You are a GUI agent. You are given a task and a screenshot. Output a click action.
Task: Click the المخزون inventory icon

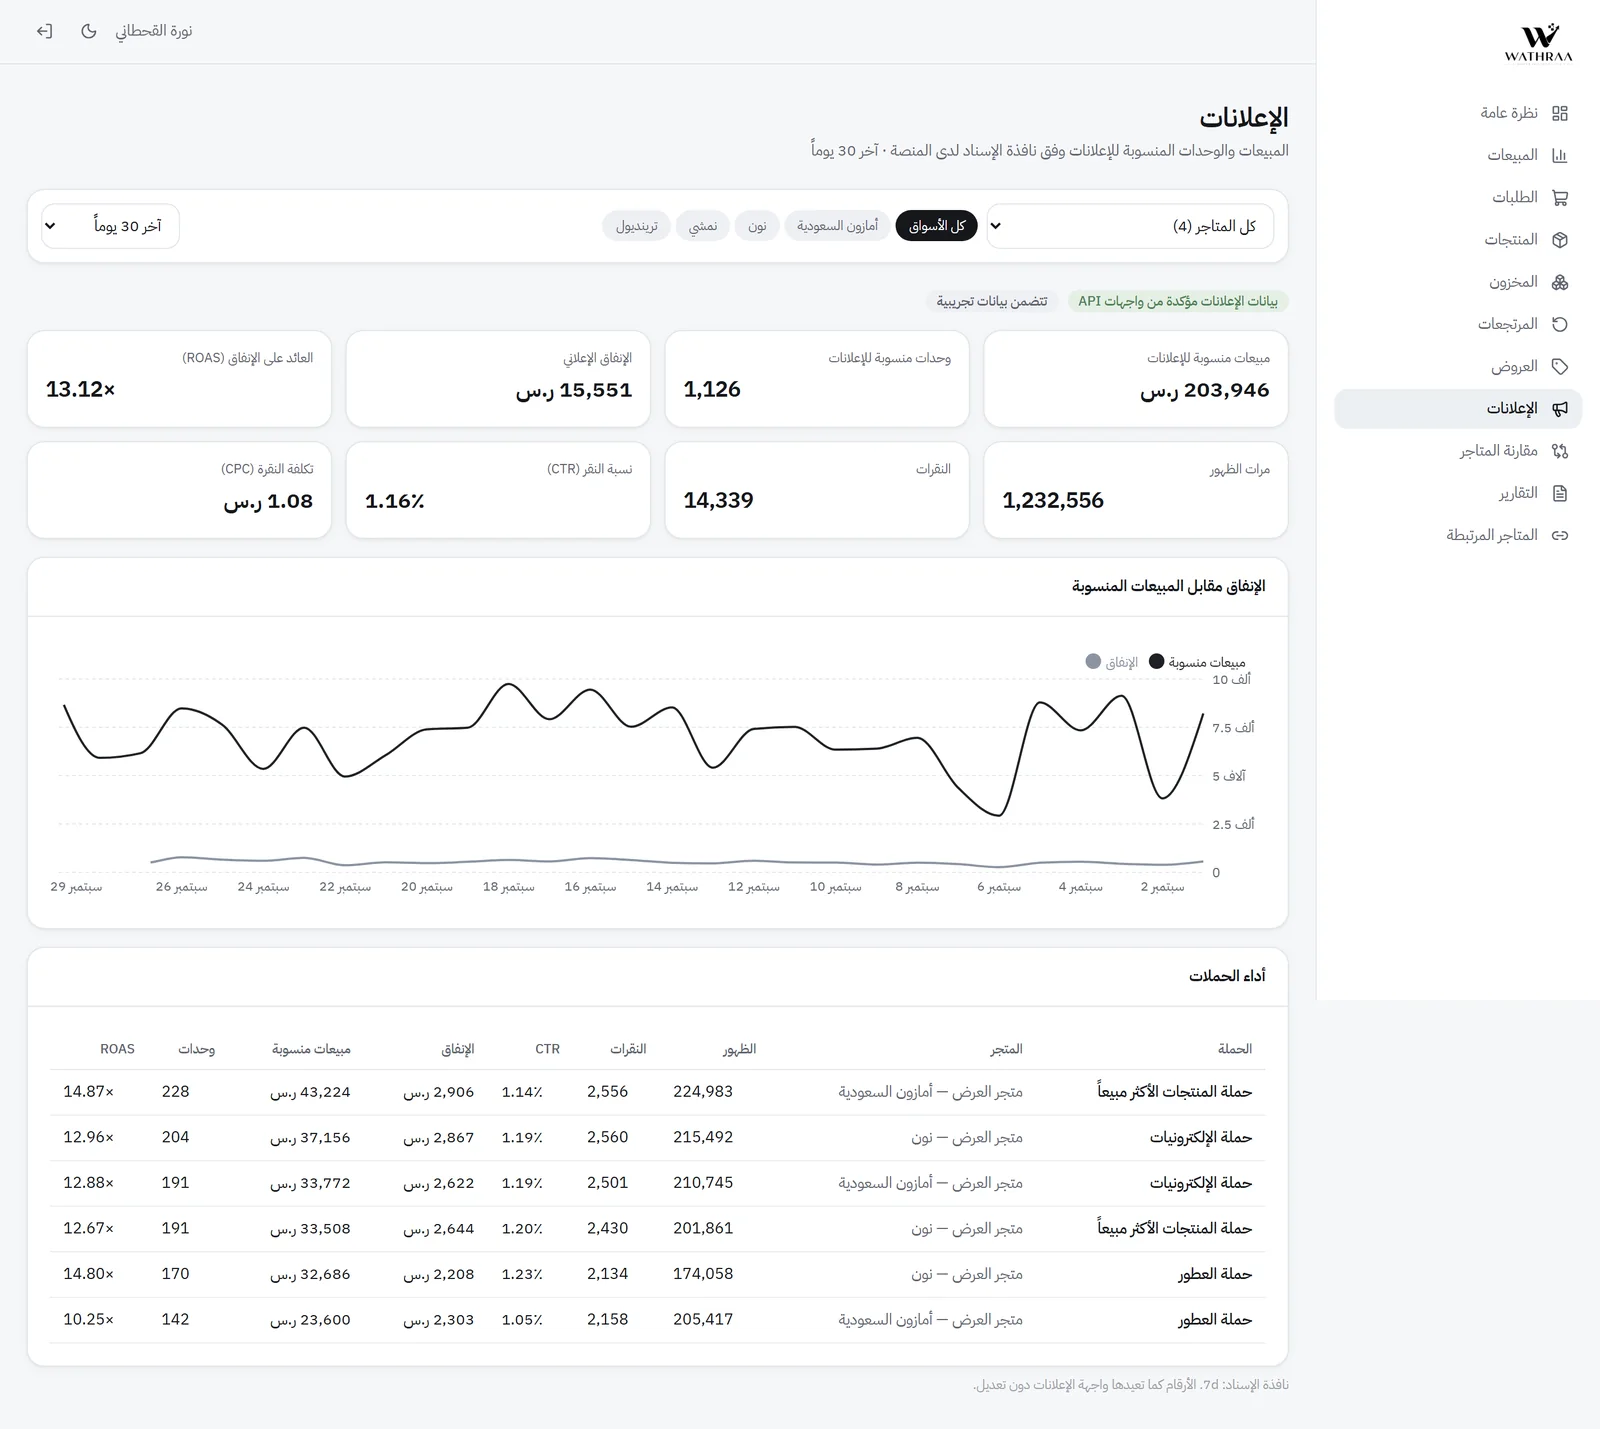click(1560, 282)
